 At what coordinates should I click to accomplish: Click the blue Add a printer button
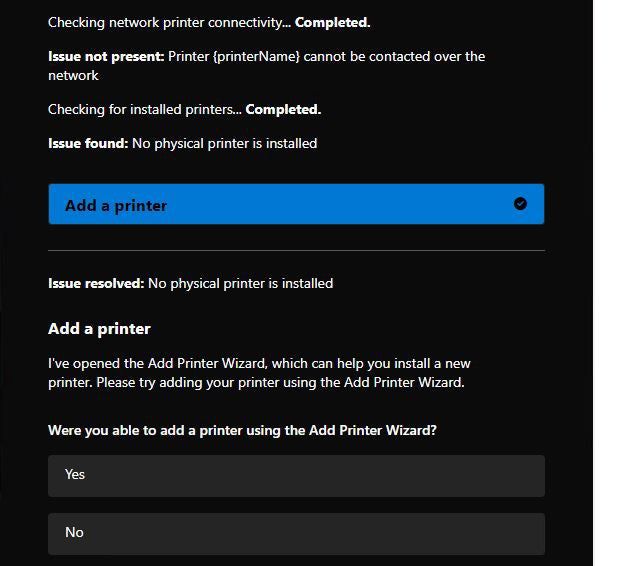pyautogui.click(x=296, y=204)
